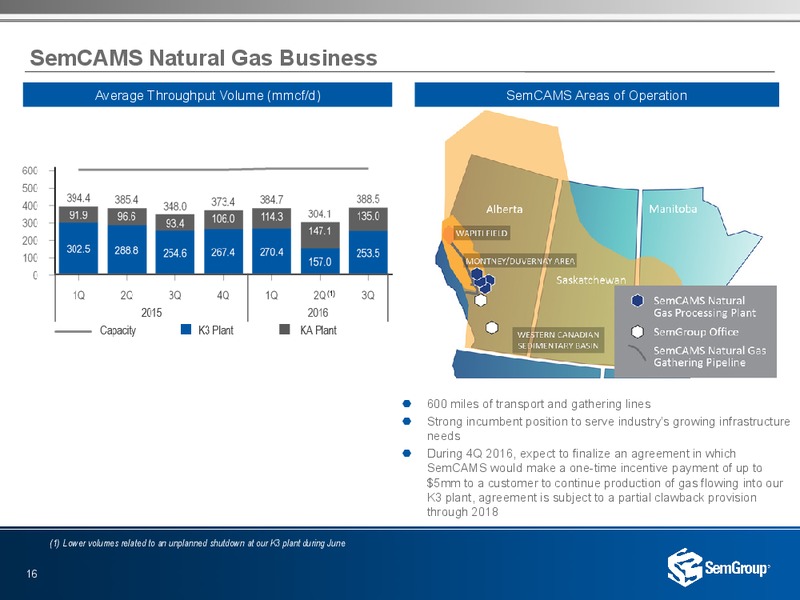The width and height of the screenshot is (800, 600).
Task: Click the During 4Q 2016 bullet paragraph
Action: pyautogui.click(x=605, y=483)
